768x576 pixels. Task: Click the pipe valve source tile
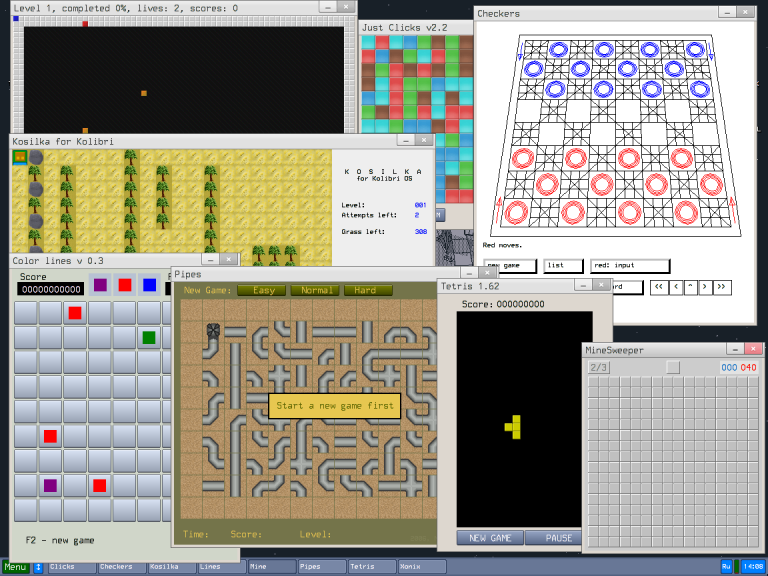tap(213, 331)
